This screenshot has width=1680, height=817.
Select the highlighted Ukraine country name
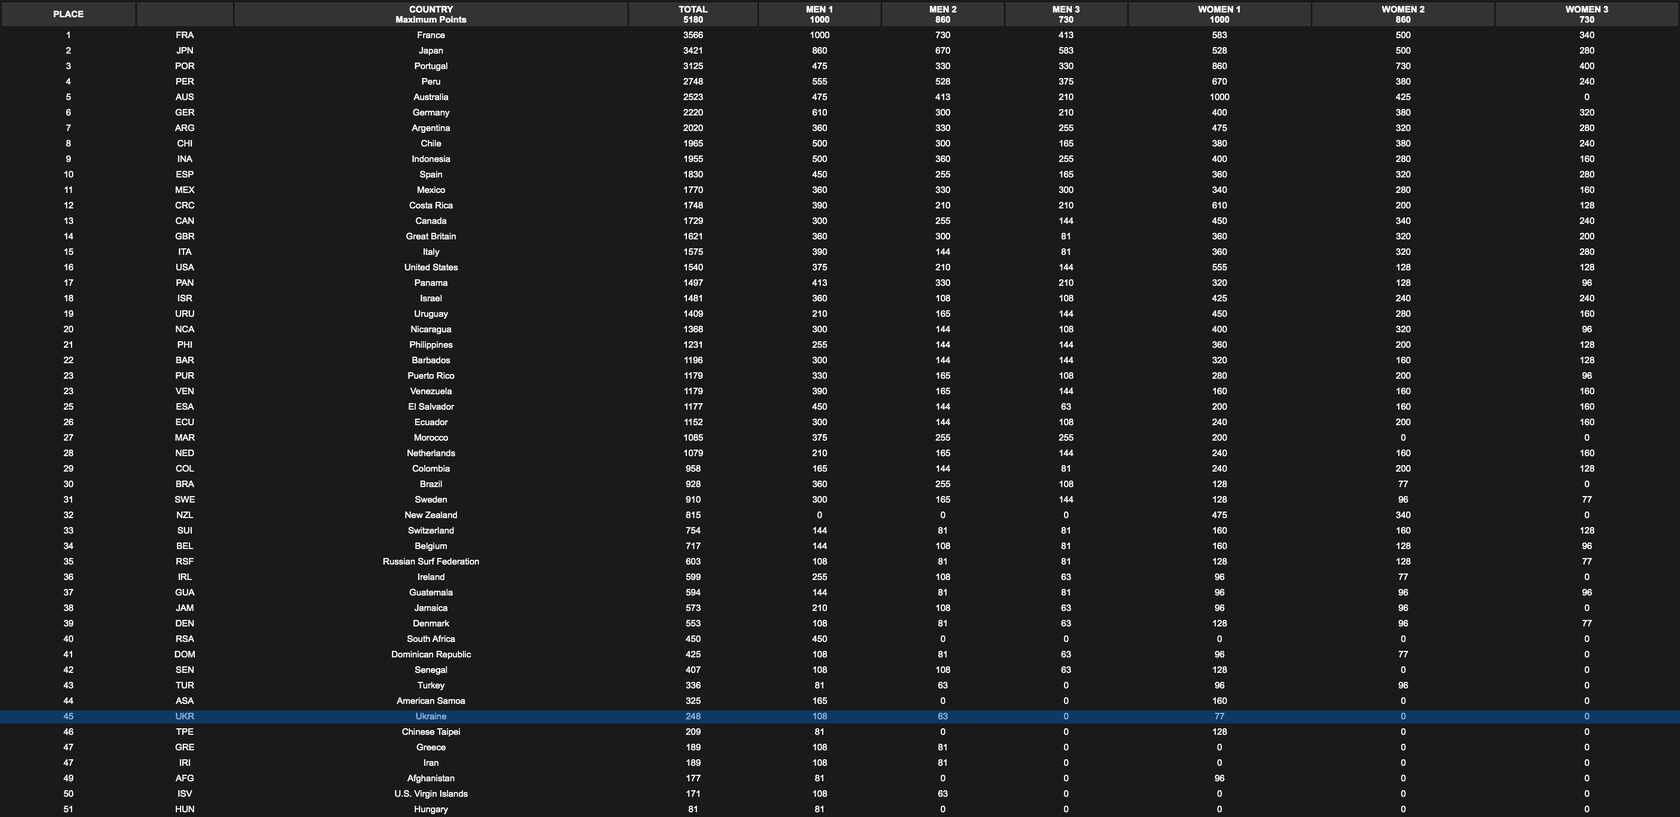(431, 717)
